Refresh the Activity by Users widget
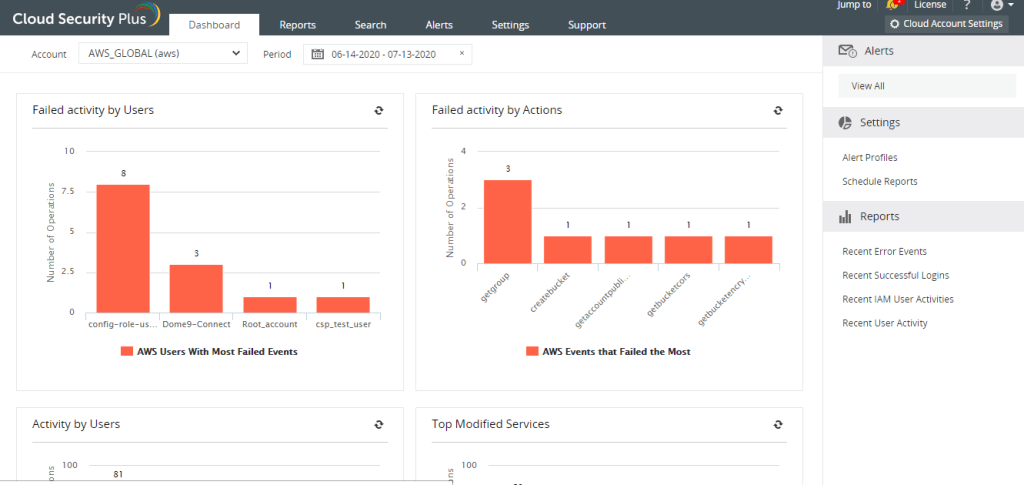This screenshot has height=485, width=1024. tap(378, 425)
